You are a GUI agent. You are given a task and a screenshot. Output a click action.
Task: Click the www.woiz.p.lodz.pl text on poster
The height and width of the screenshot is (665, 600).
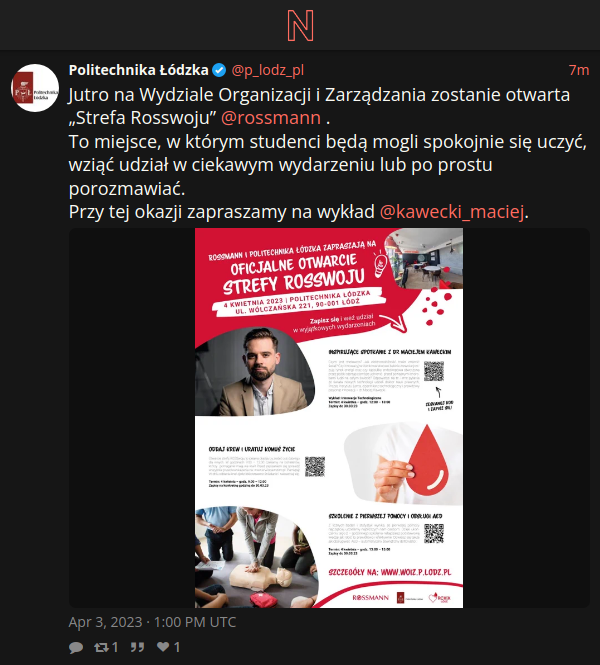tap(416, 572)
